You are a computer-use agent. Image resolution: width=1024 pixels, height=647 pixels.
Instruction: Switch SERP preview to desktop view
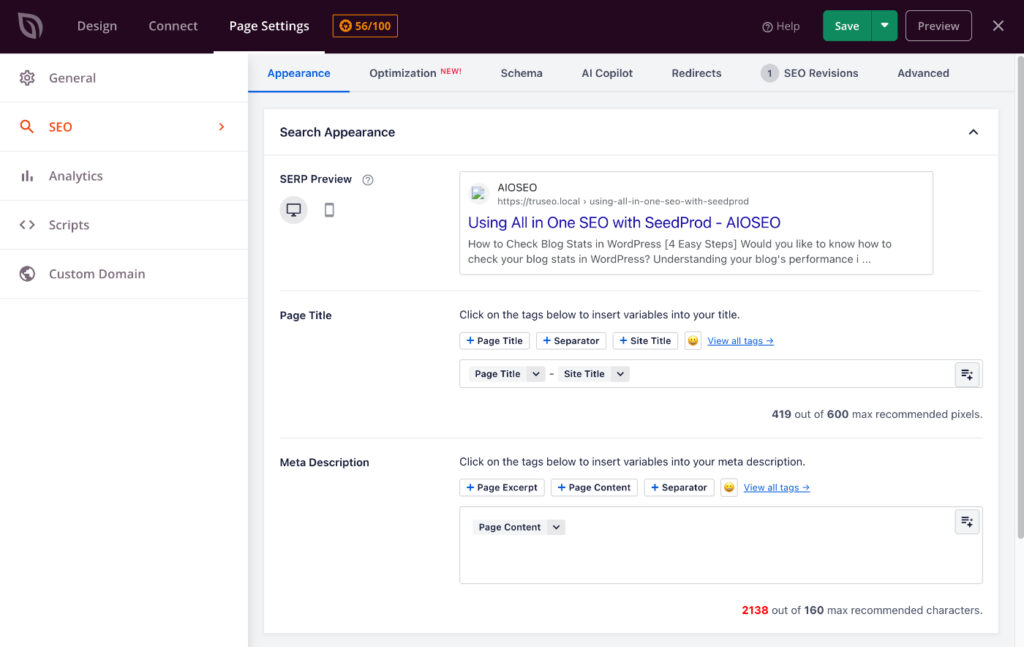click(x=293, y=210)
